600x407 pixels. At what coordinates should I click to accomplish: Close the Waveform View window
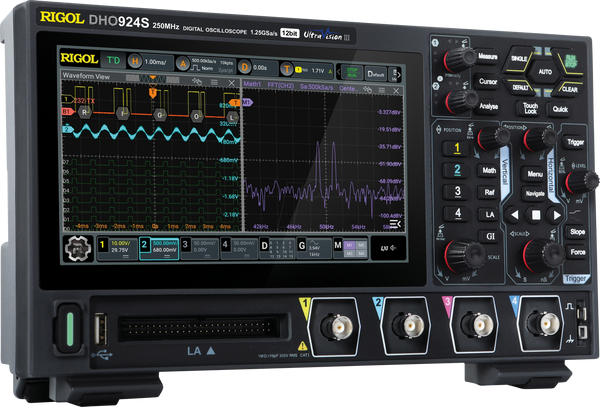pyautogui.click(x=231, y=83)
